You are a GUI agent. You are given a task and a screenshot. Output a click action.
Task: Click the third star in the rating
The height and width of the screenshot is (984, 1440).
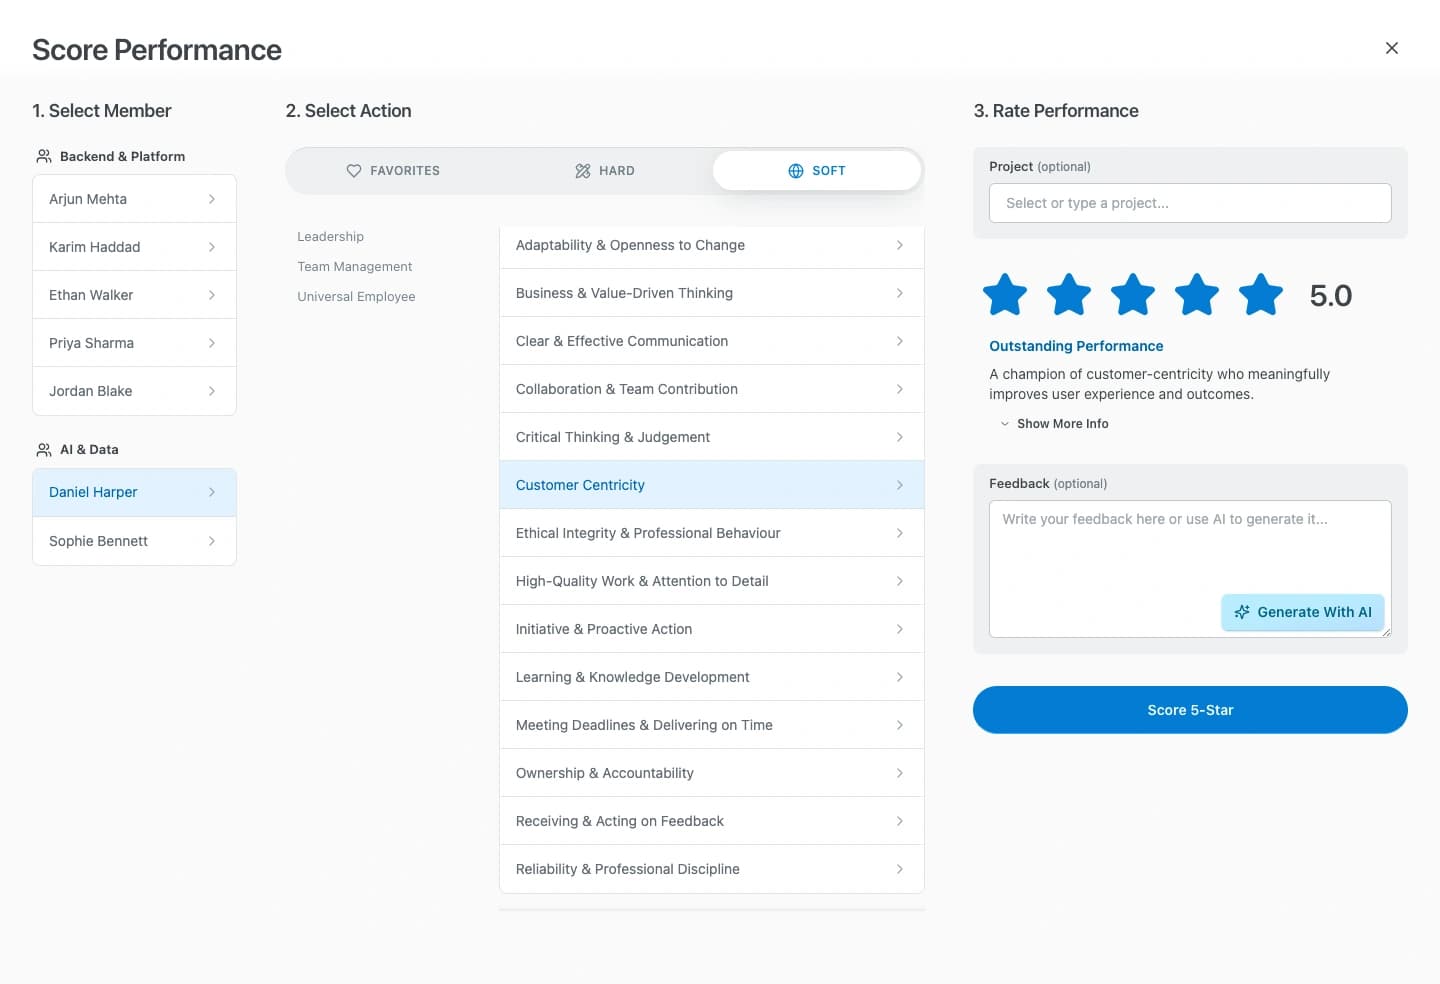(1133, 294)
